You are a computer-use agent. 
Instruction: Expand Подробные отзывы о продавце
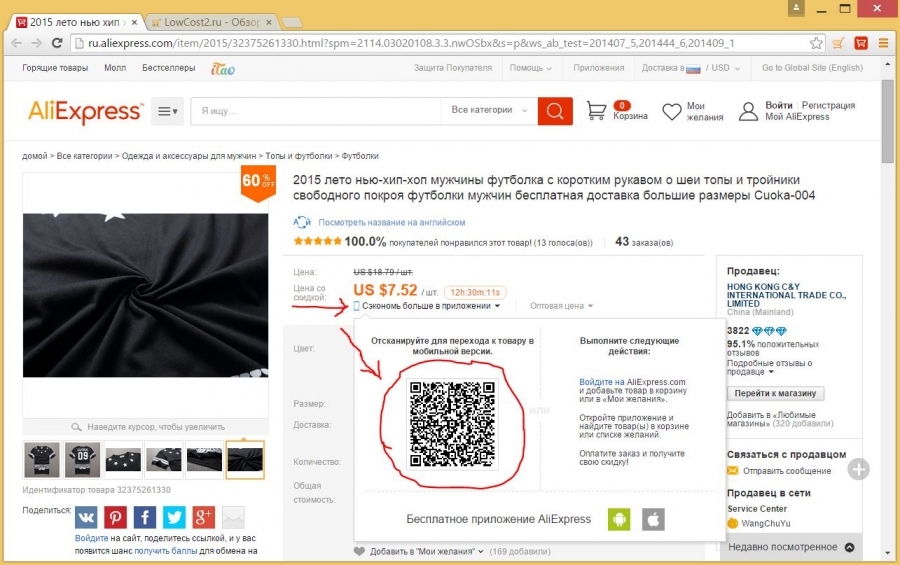click(x=770, y=367)
